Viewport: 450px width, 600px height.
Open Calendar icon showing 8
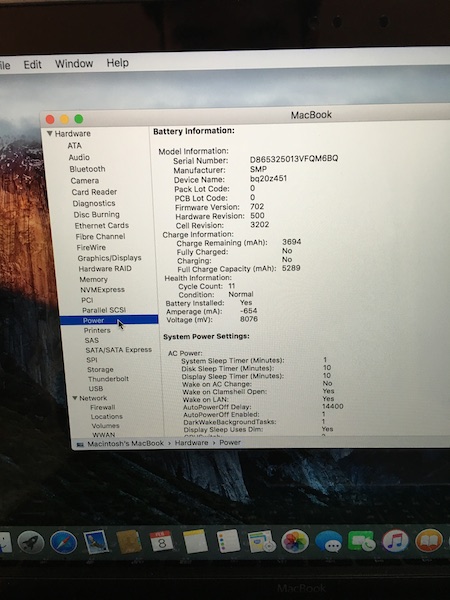[x=161, y=541]
